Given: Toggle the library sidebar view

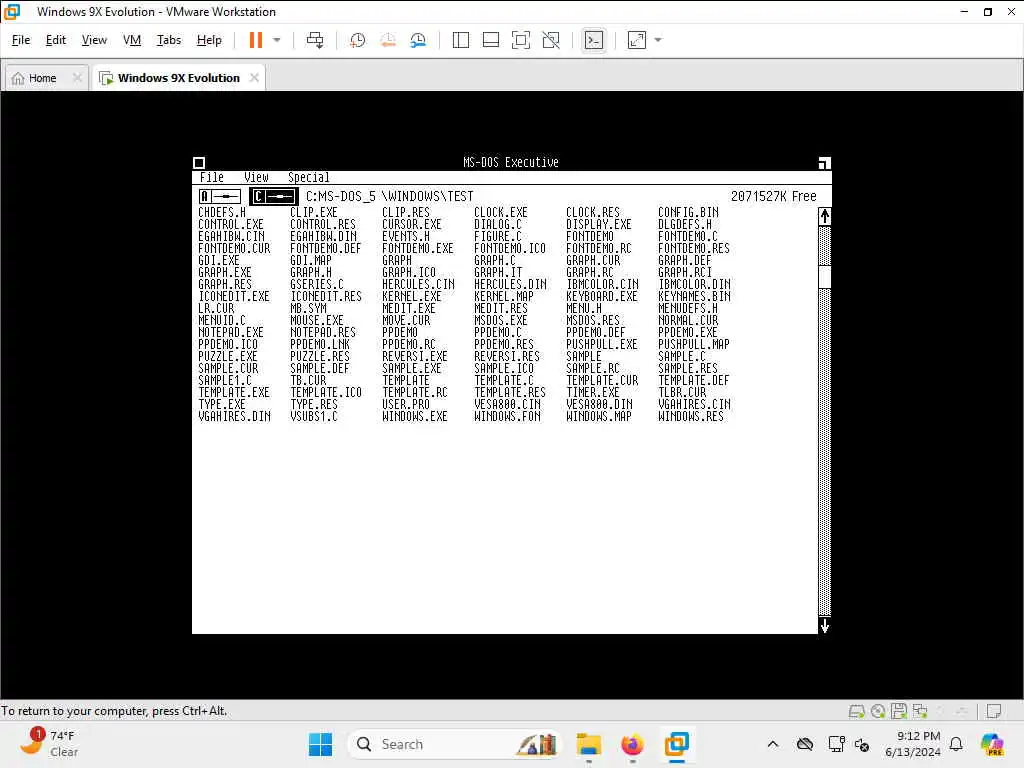Looking at the screenshot, I should (460, 40).
